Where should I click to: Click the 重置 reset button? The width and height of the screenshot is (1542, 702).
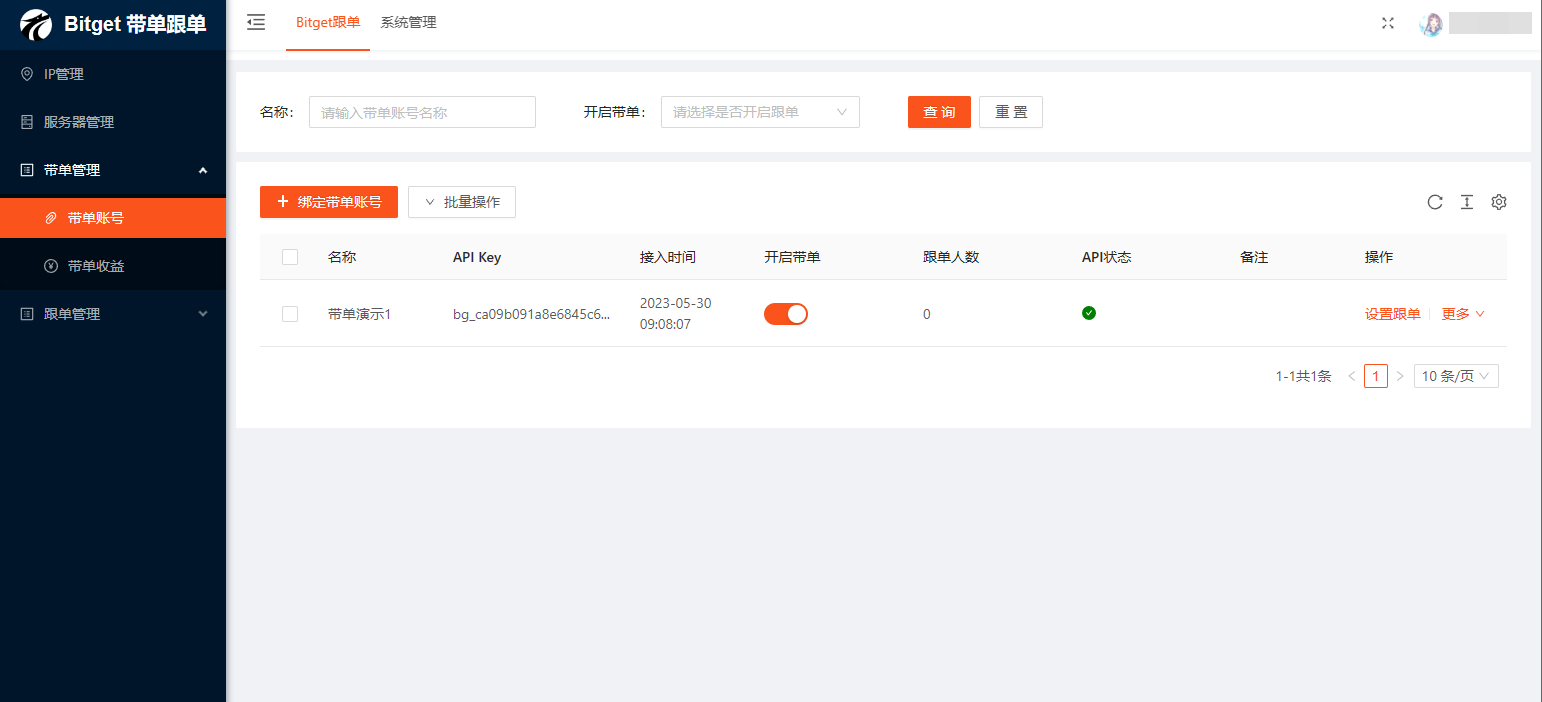click(1011, 112)
